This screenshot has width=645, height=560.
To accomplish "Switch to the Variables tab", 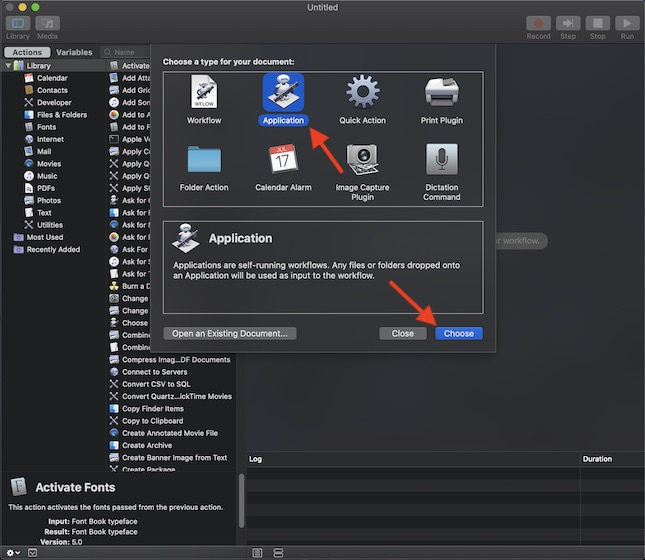I will click(x=74, y=52).
